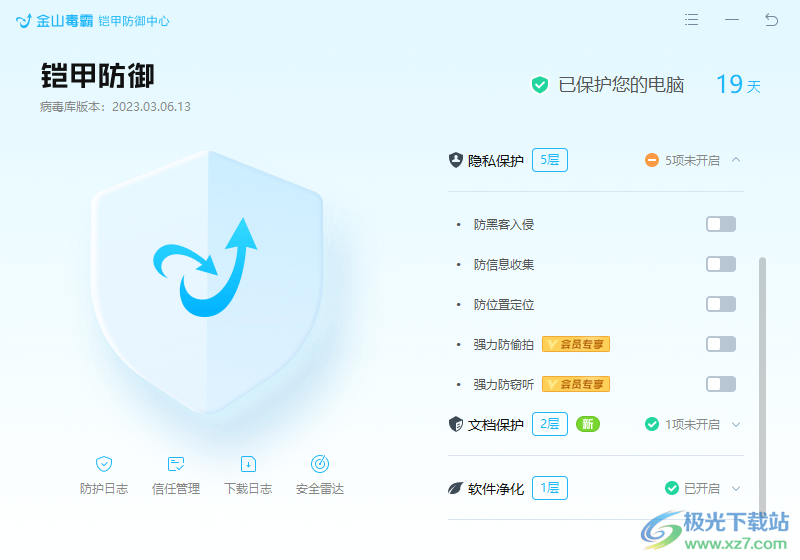The height and width of the screenshot is (560, 800).
Task: Click the 软件净化 leaf icon
Action: coord(456,489)
